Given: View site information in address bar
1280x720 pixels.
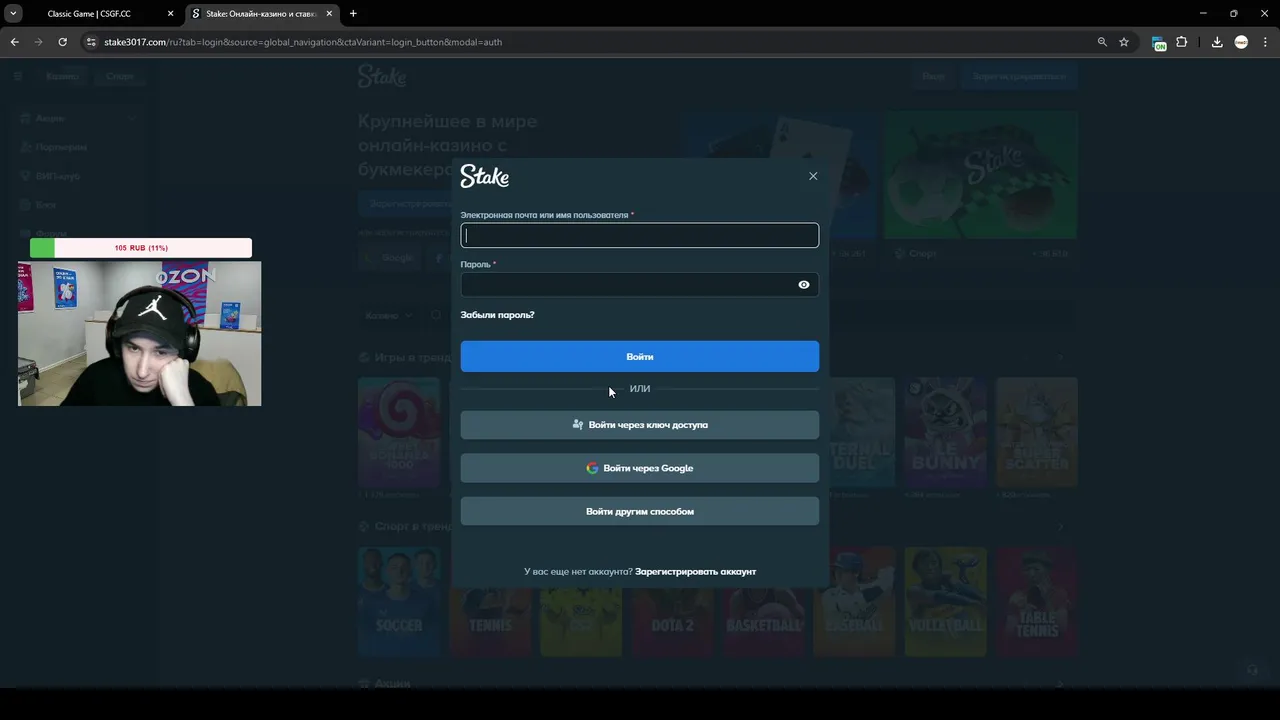Looking at the screenshot, I should pos(91,42).
